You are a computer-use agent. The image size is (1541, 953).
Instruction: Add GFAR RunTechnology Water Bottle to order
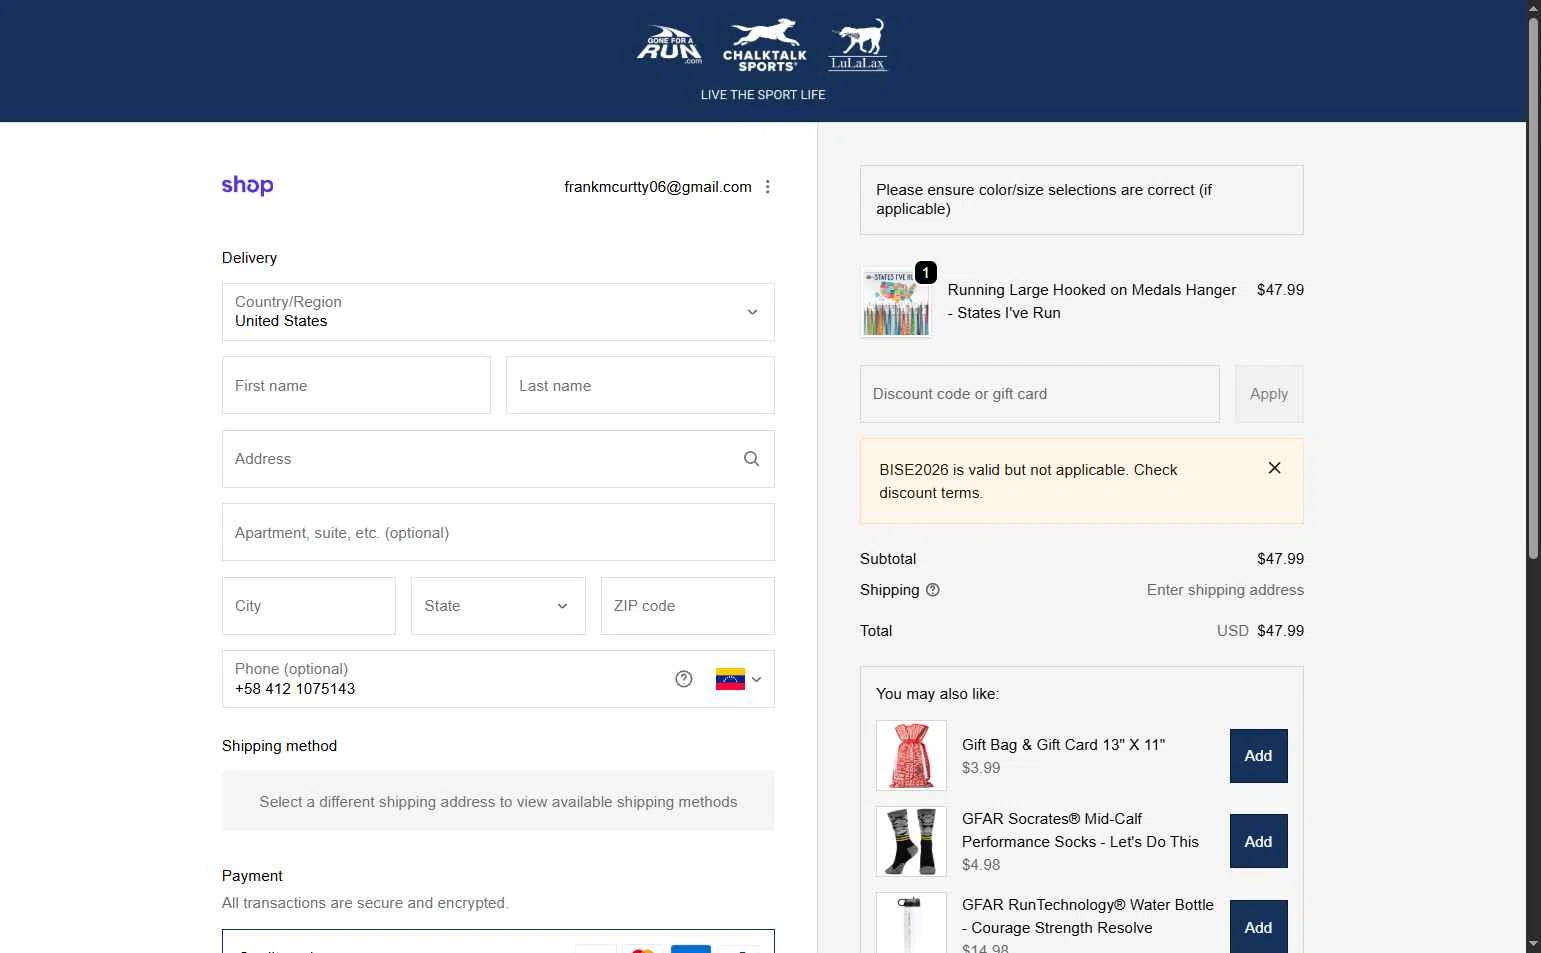pos(1258,927)
